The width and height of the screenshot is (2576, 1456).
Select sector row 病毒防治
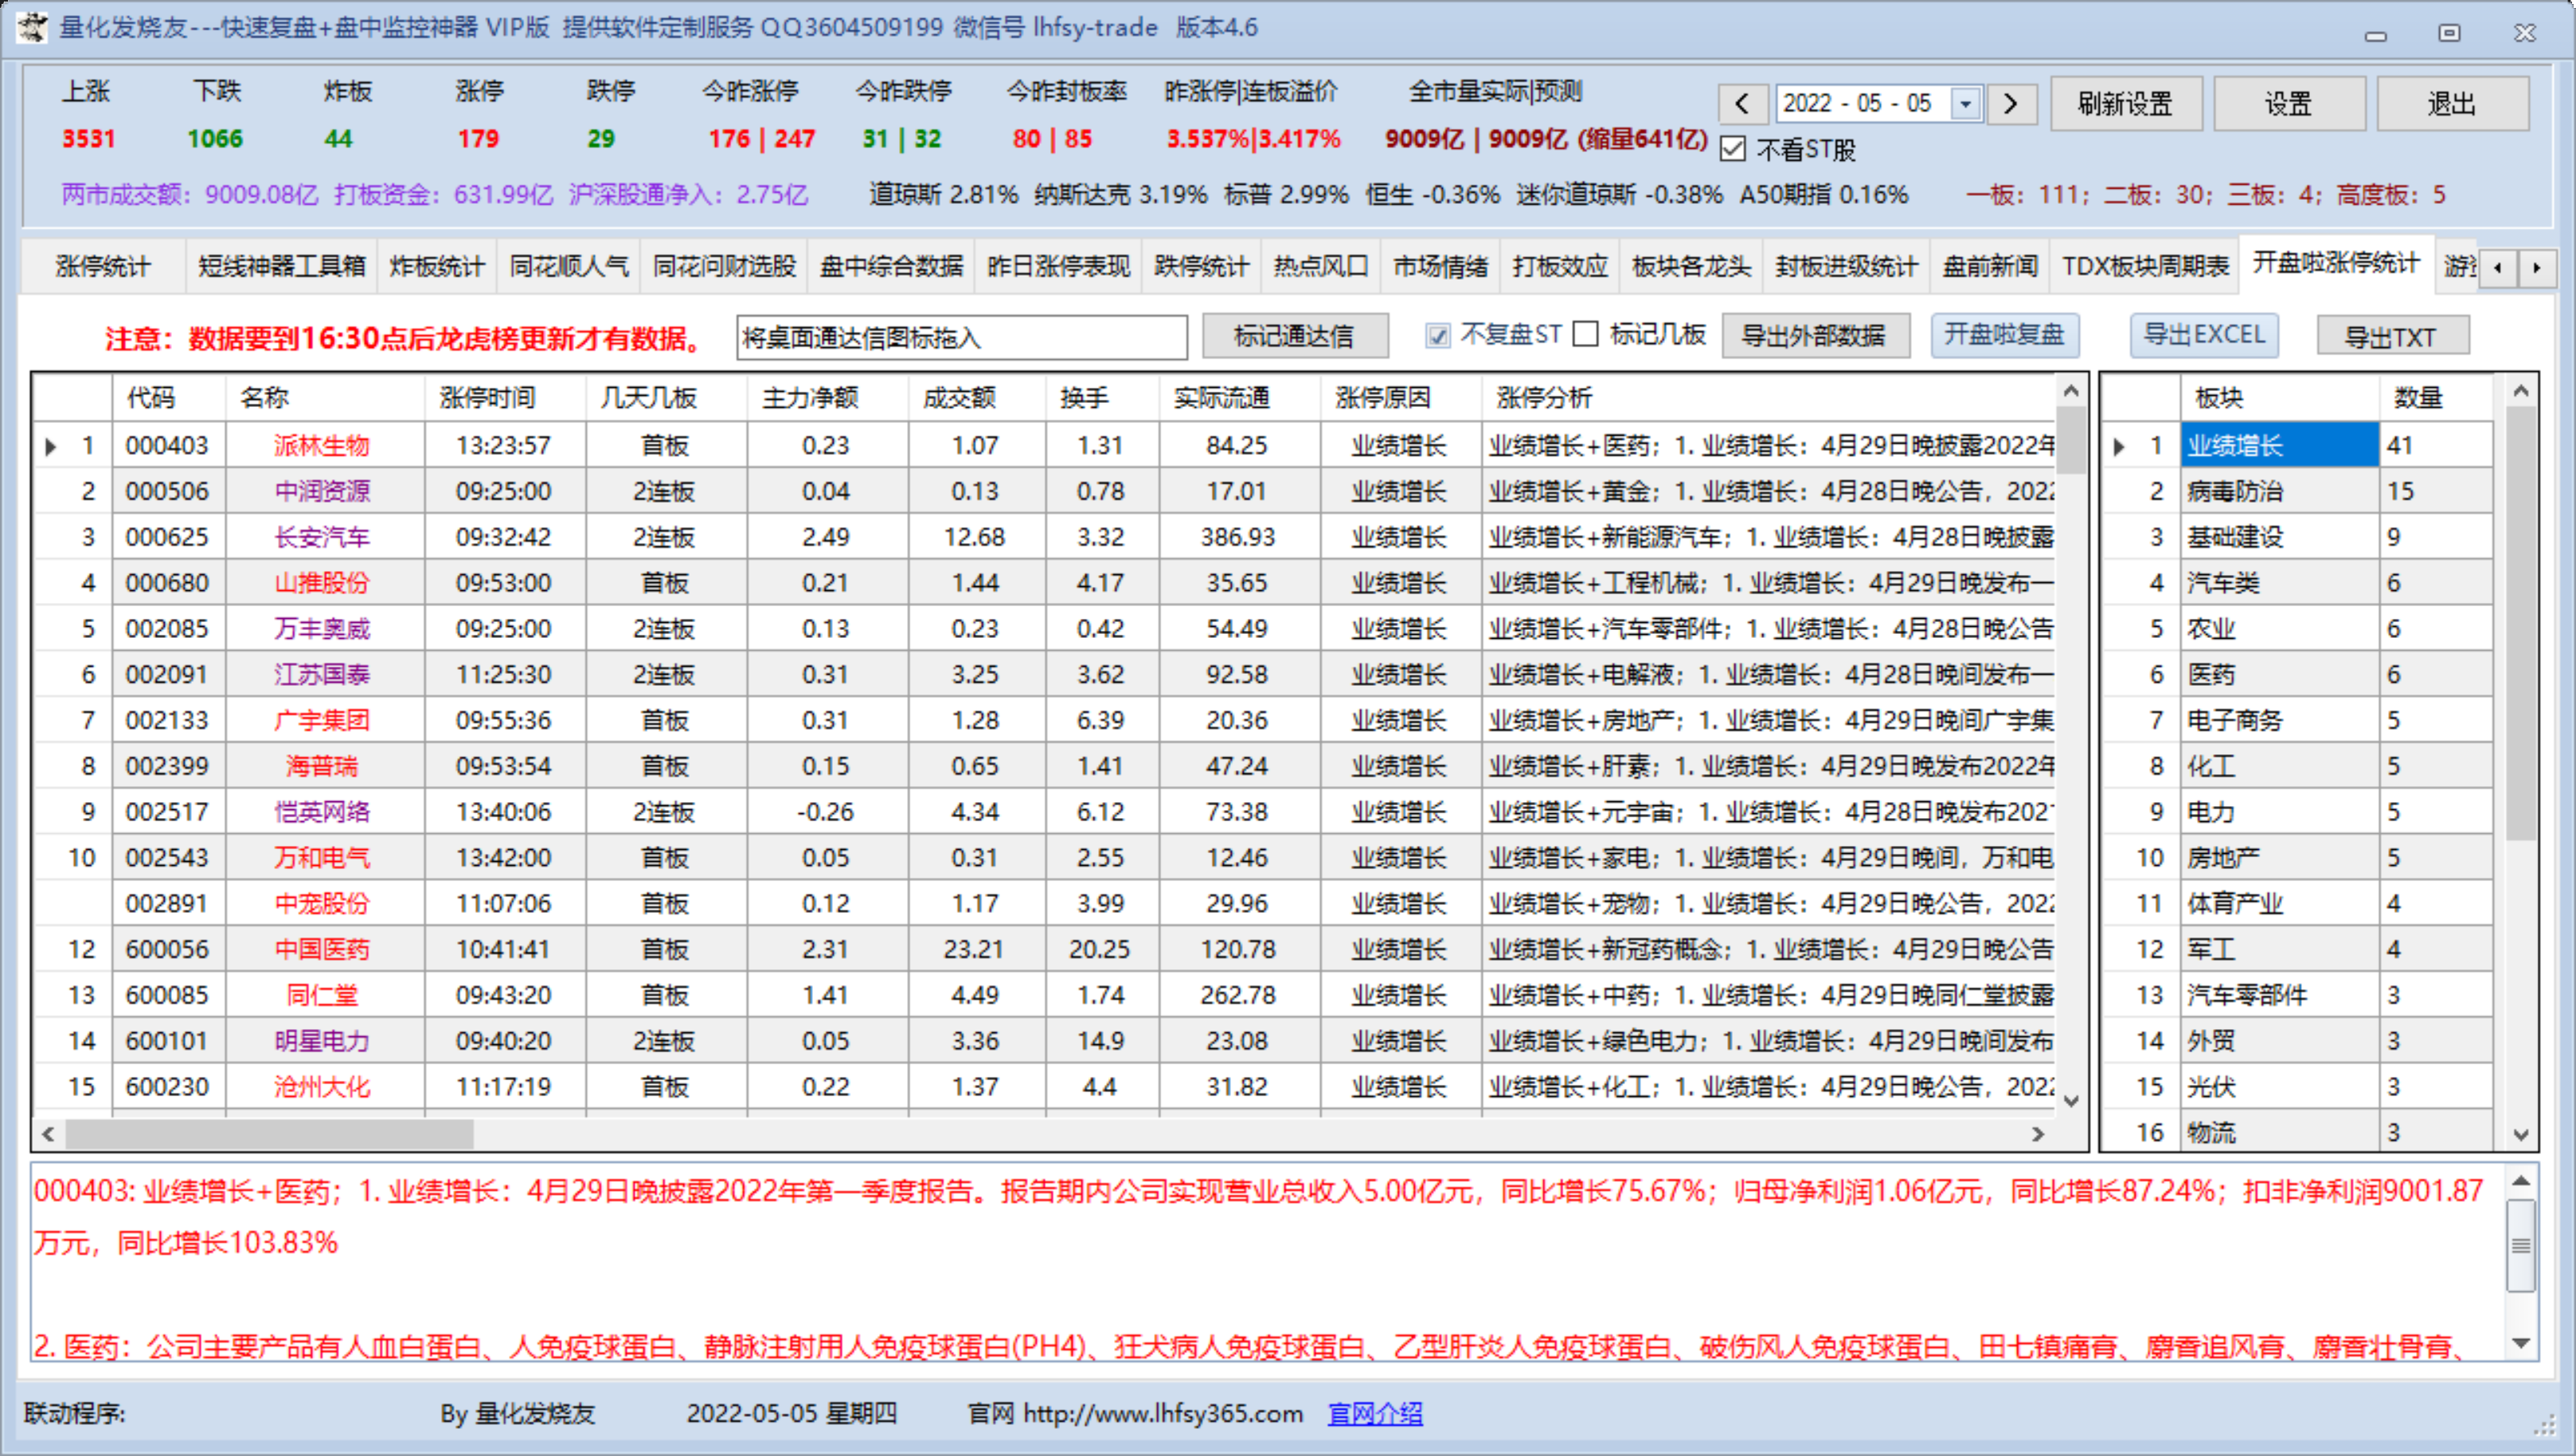click(2298, 491)
